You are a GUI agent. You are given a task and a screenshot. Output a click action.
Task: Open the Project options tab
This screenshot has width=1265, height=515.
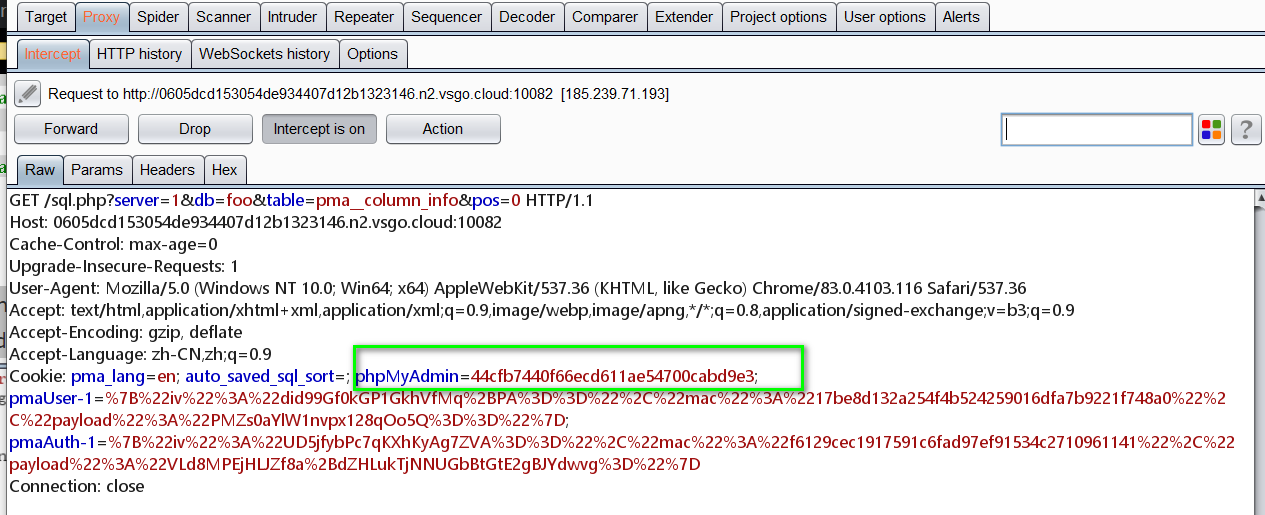[779, 17]
